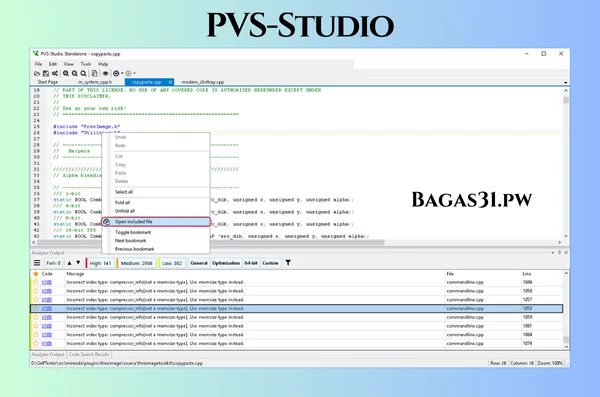Click the down arrow next message button
The height and width of the screenshot is (397, 600).
point(78,263)
